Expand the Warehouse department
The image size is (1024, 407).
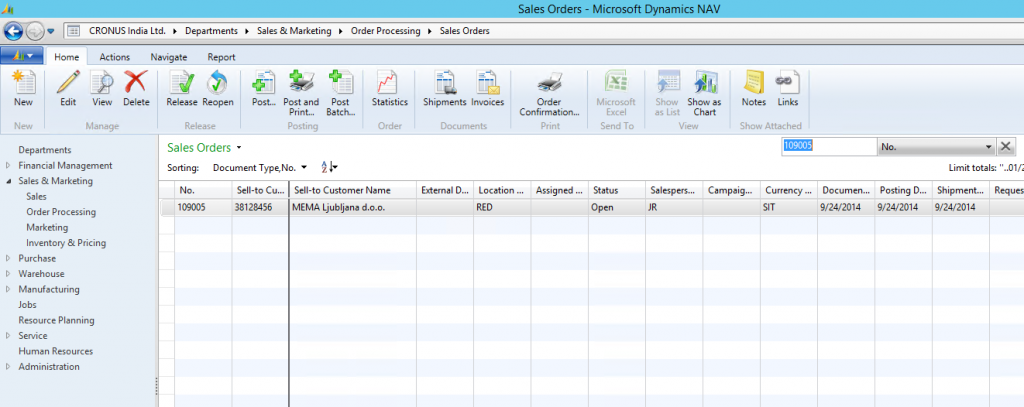[8, 274]
